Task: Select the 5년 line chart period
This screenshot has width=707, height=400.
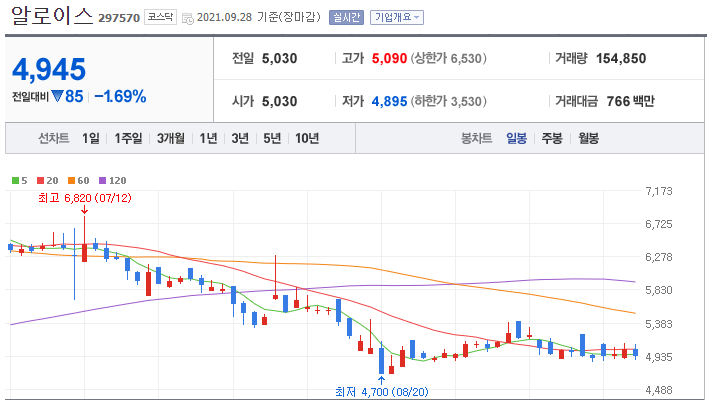Action: point(272,138)
